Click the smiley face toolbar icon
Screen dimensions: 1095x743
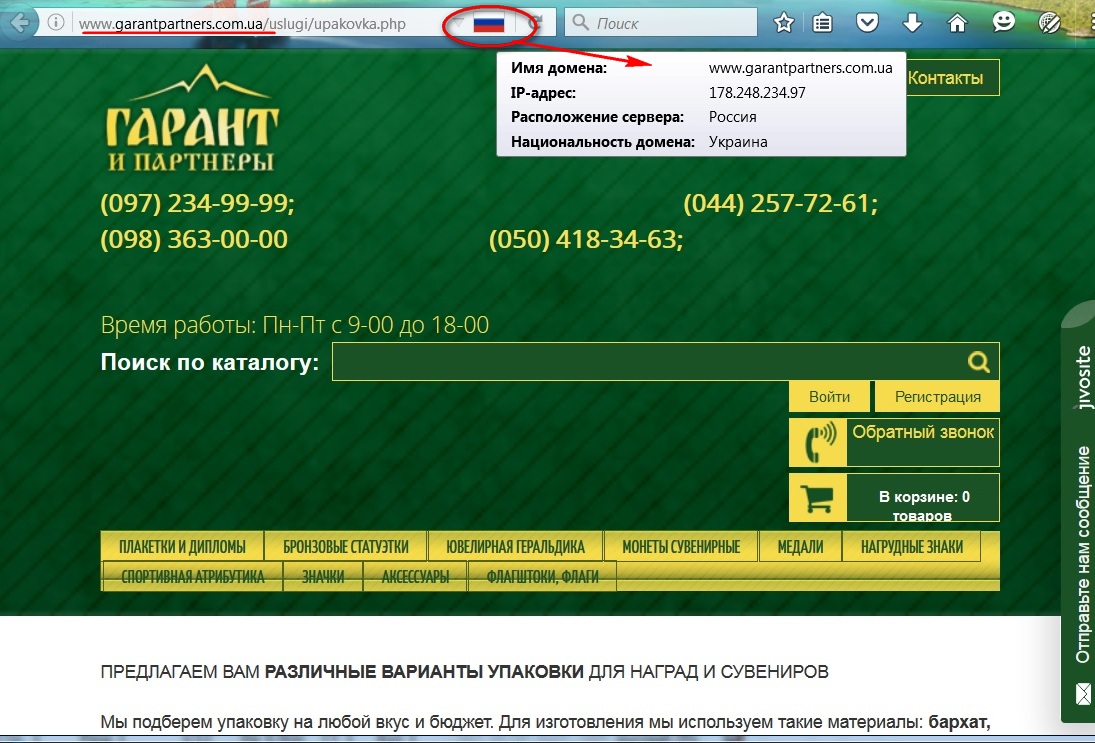point(1004,22)
